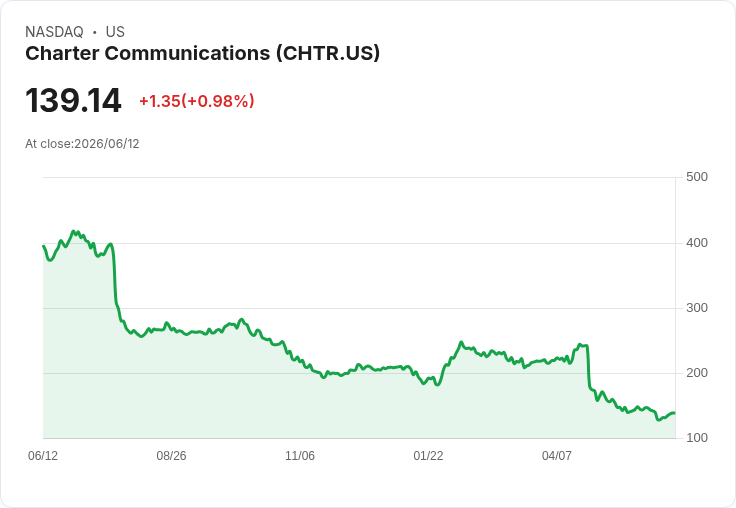The width and height of the screenshot is (736, 508).
Task: Click the NASDAQ exchange label
Action: click(54, 32)
